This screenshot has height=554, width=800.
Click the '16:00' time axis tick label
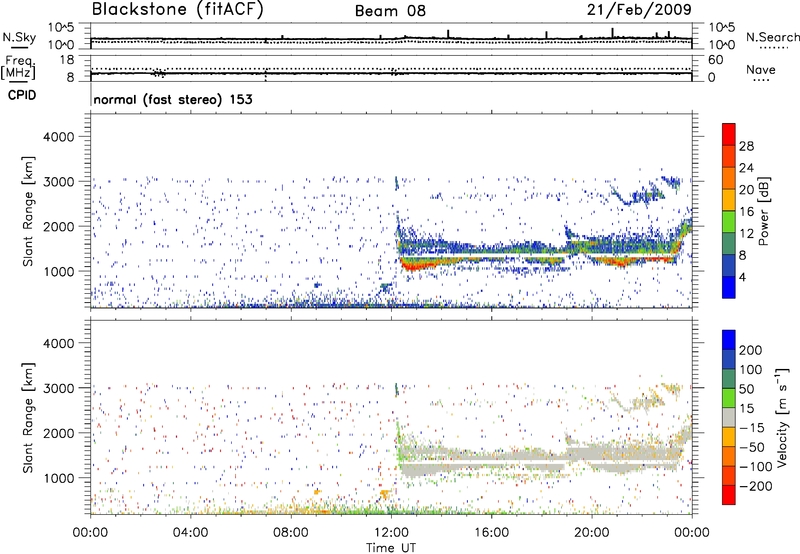[491, 533]
